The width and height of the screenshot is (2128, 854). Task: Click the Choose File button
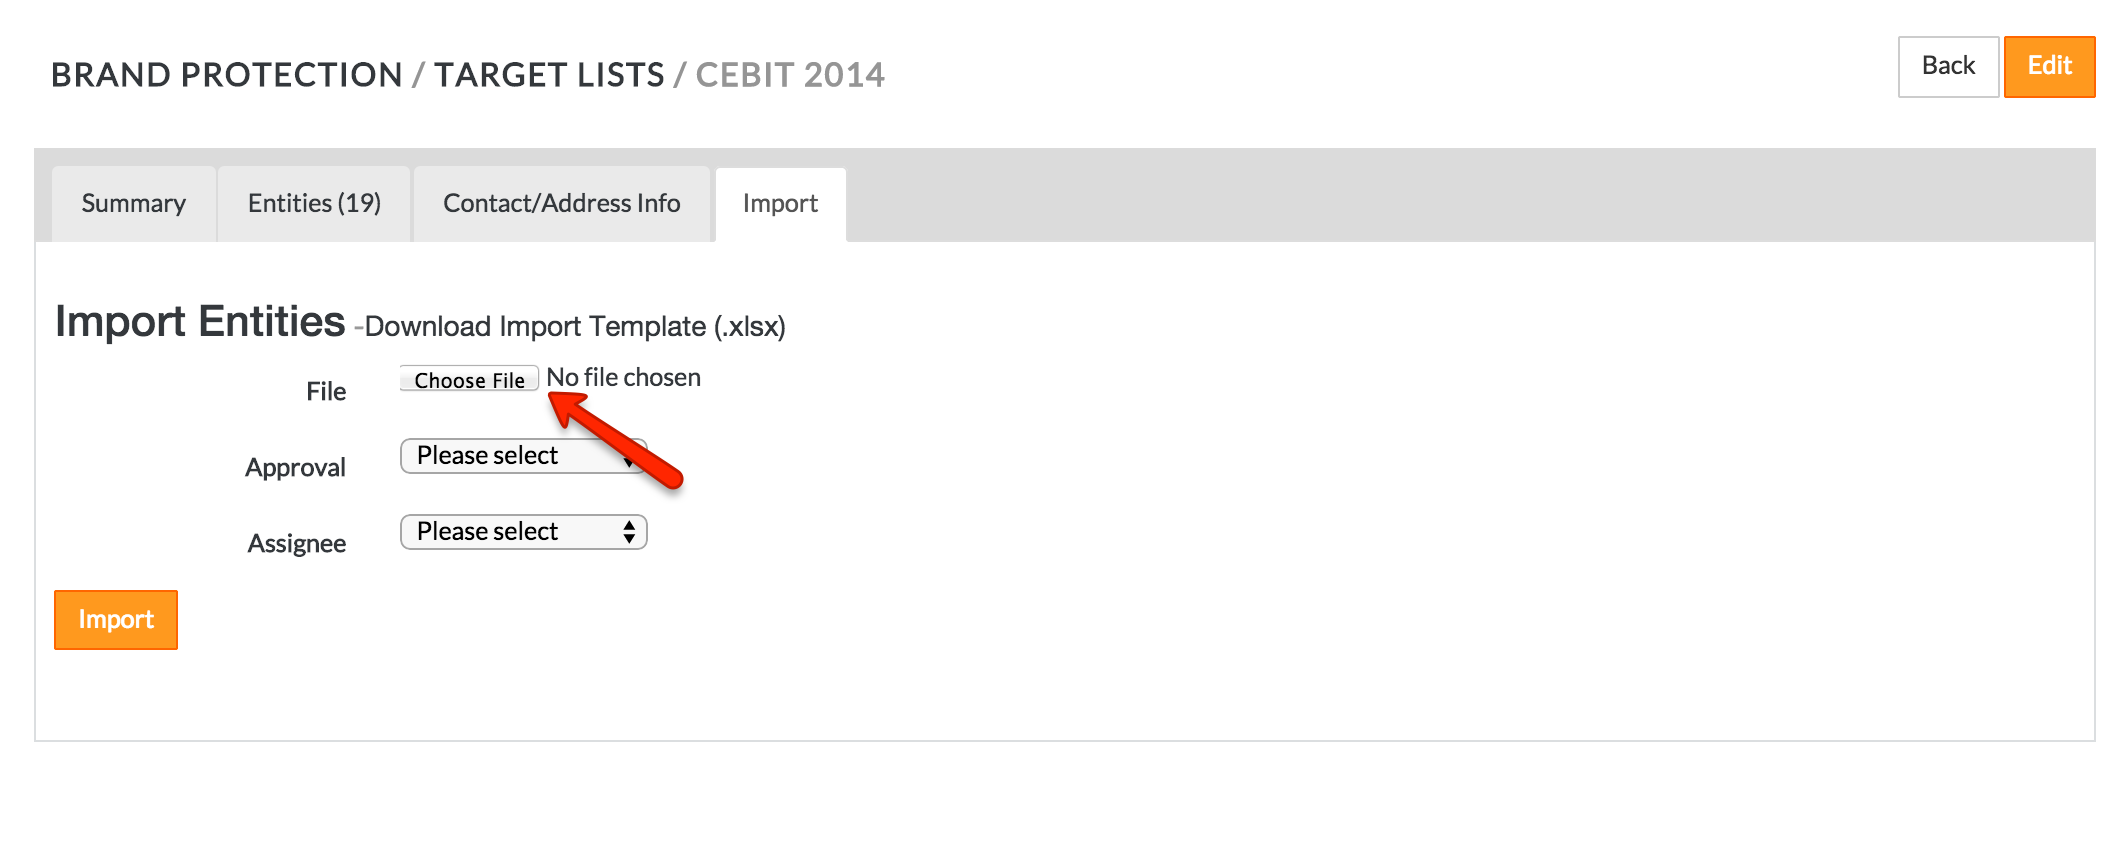point(467,380)
